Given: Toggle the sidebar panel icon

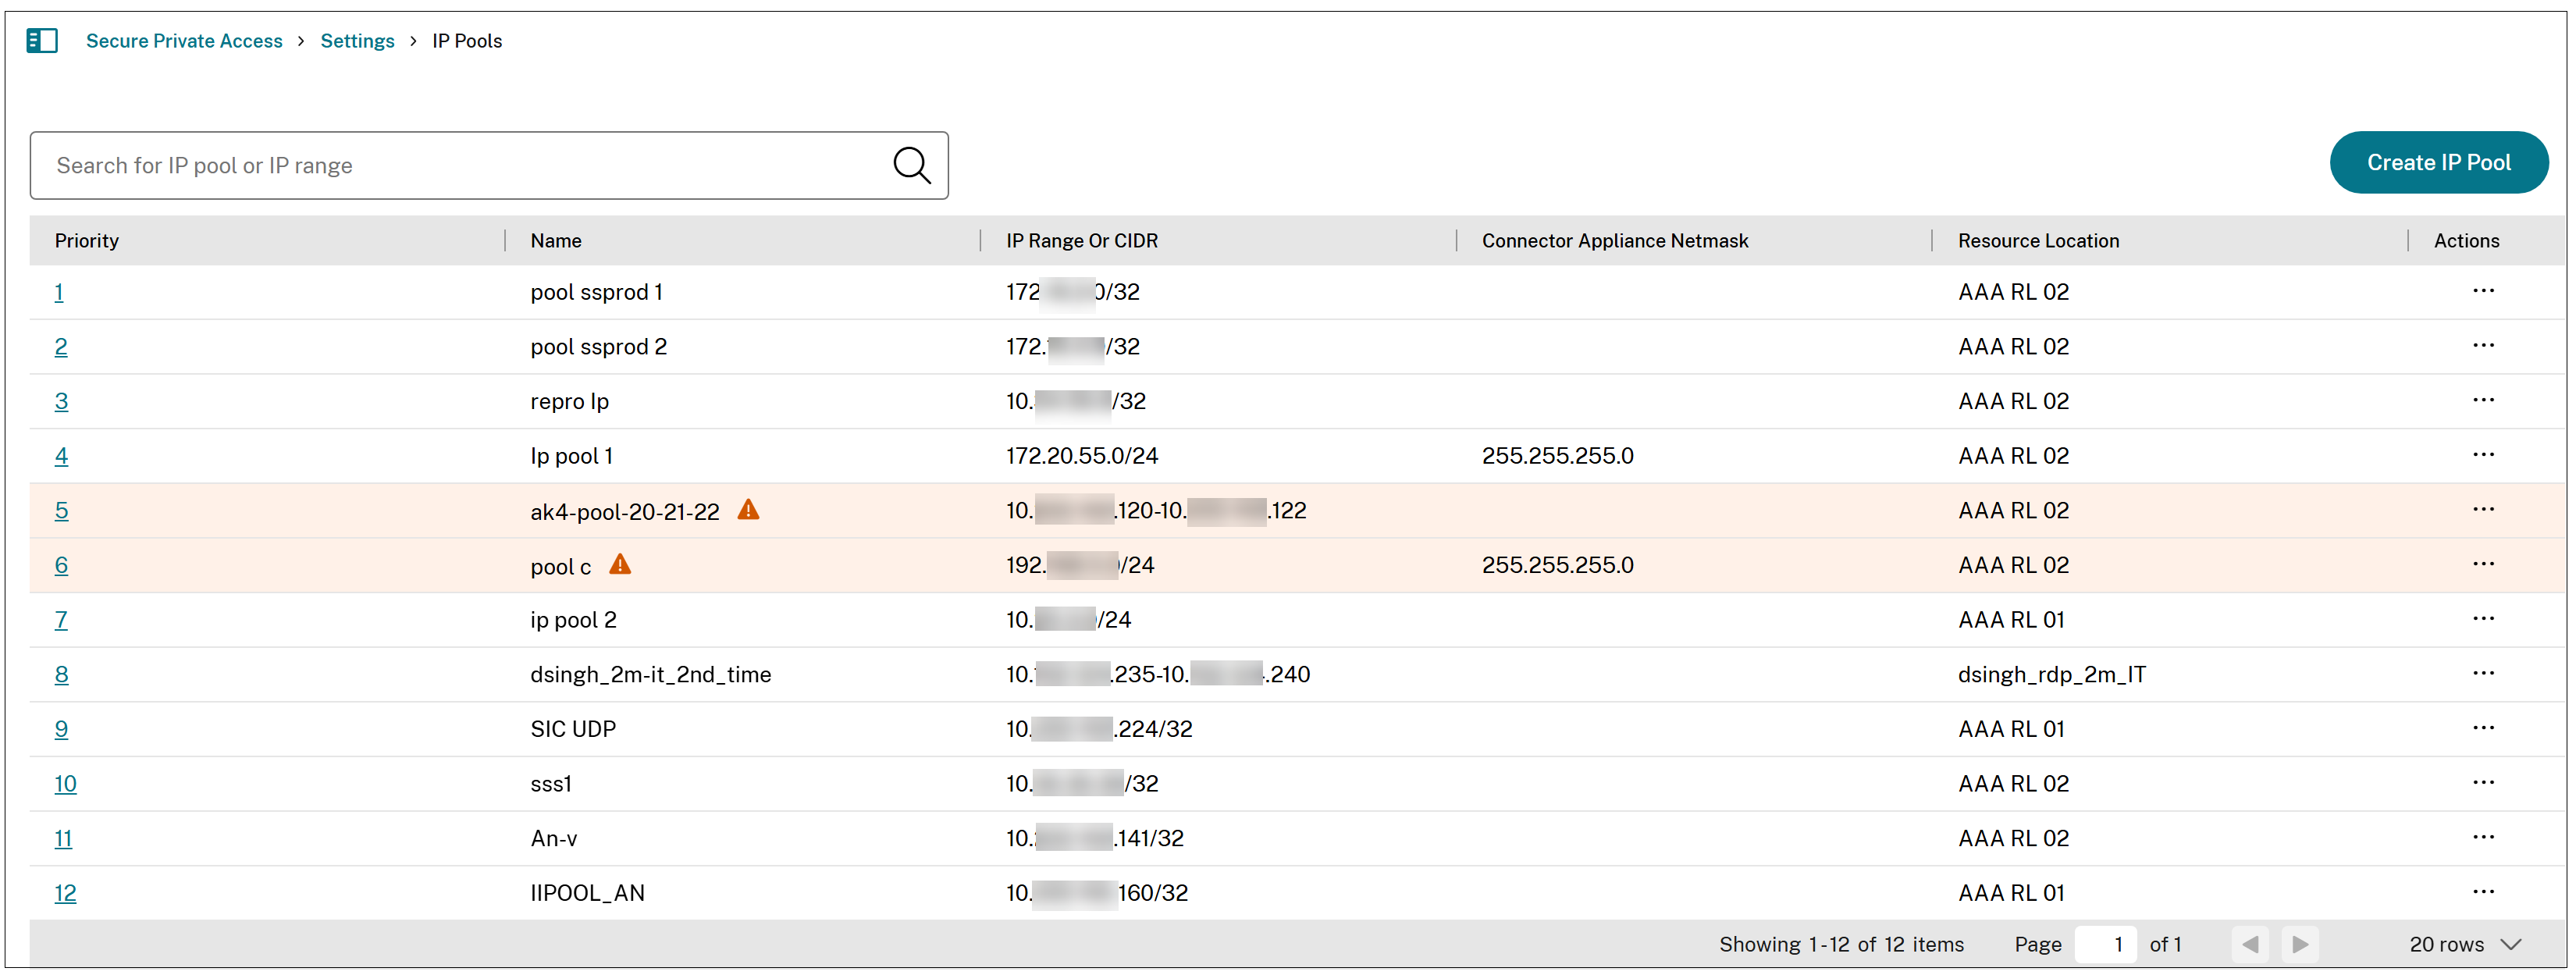Looking at the screenshot, I should (x=42, y=41).
